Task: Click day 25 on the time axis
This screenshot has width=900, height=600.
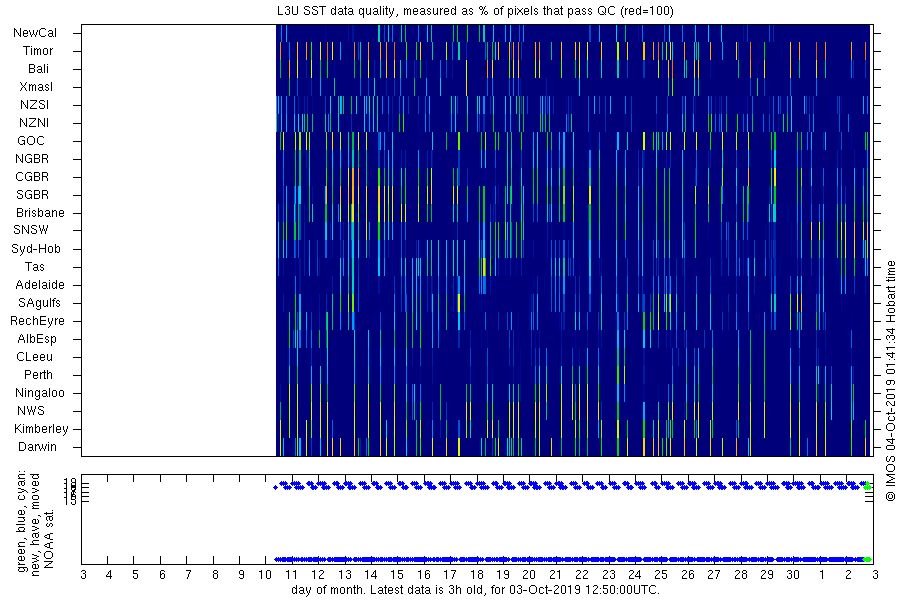Action: pos(661,575)
